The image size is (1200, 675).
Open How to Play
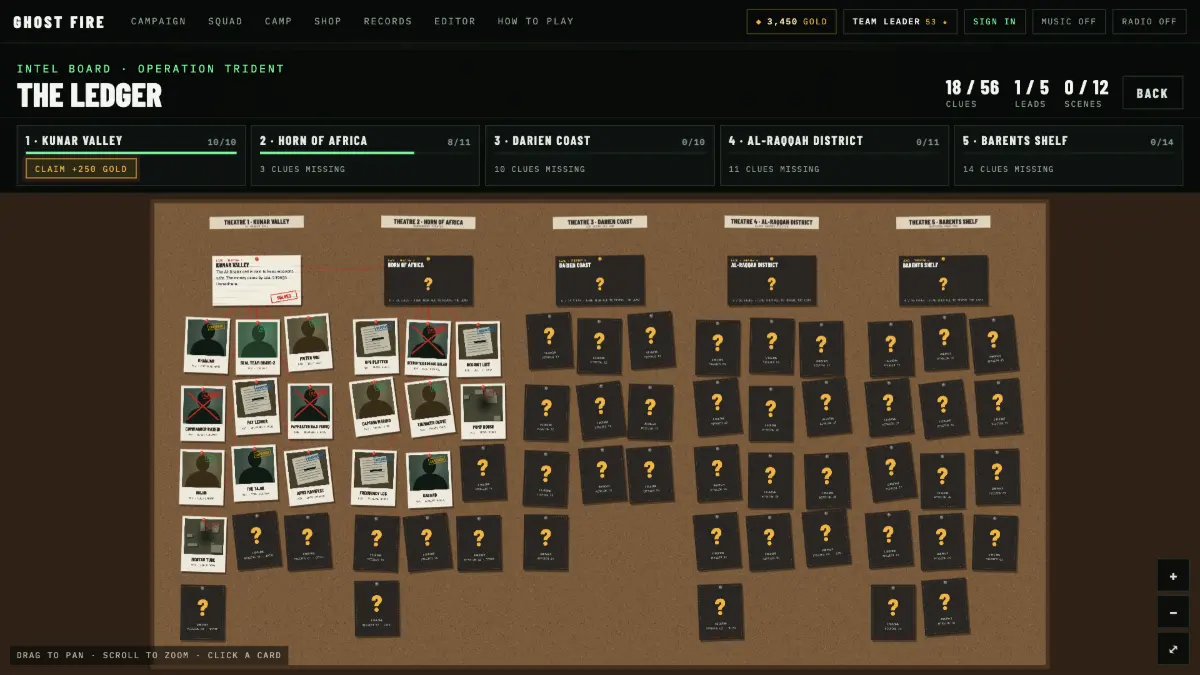(x=536, y=21)
